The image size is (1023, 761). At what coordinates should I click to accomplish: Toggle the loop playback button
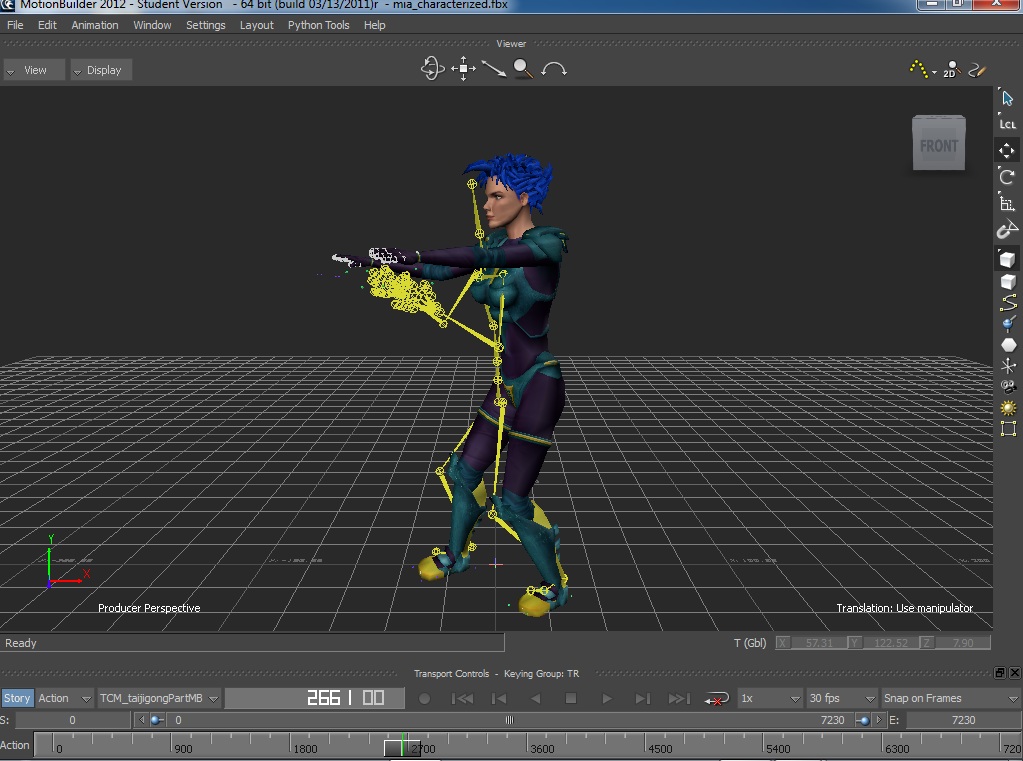(716, 698)
